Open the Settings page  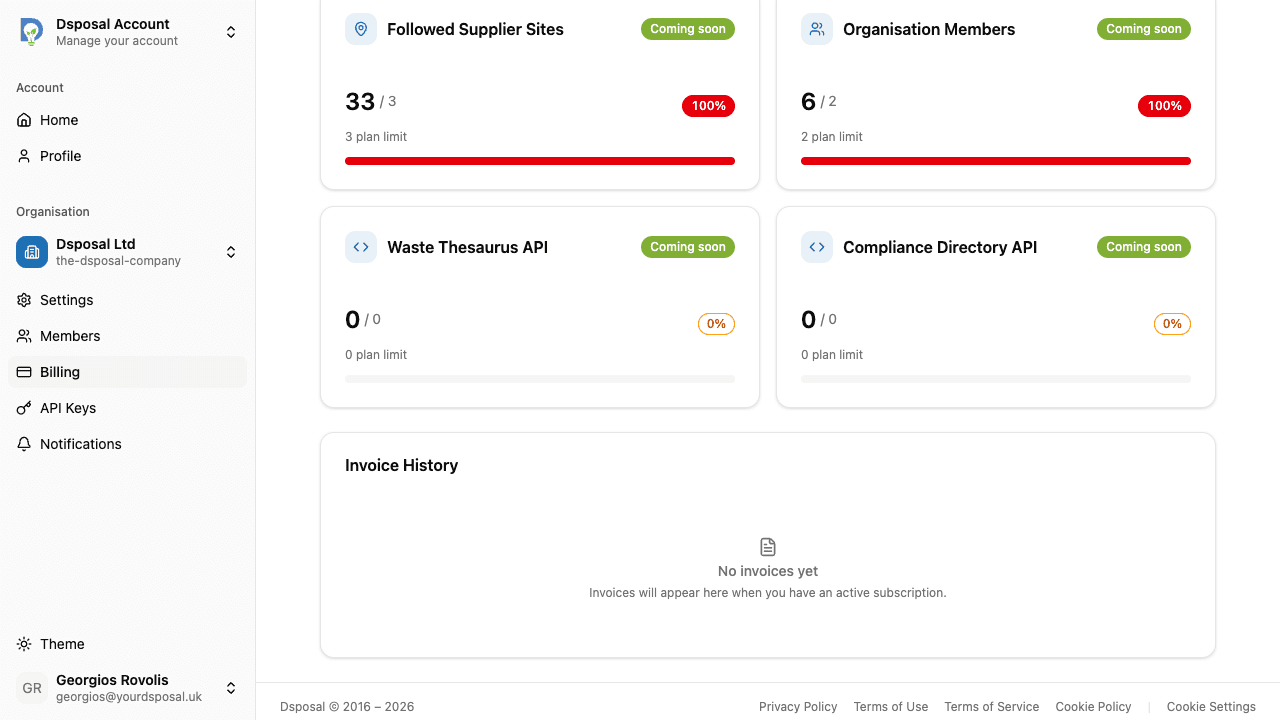pyautogui.click(x=66, y=300)
